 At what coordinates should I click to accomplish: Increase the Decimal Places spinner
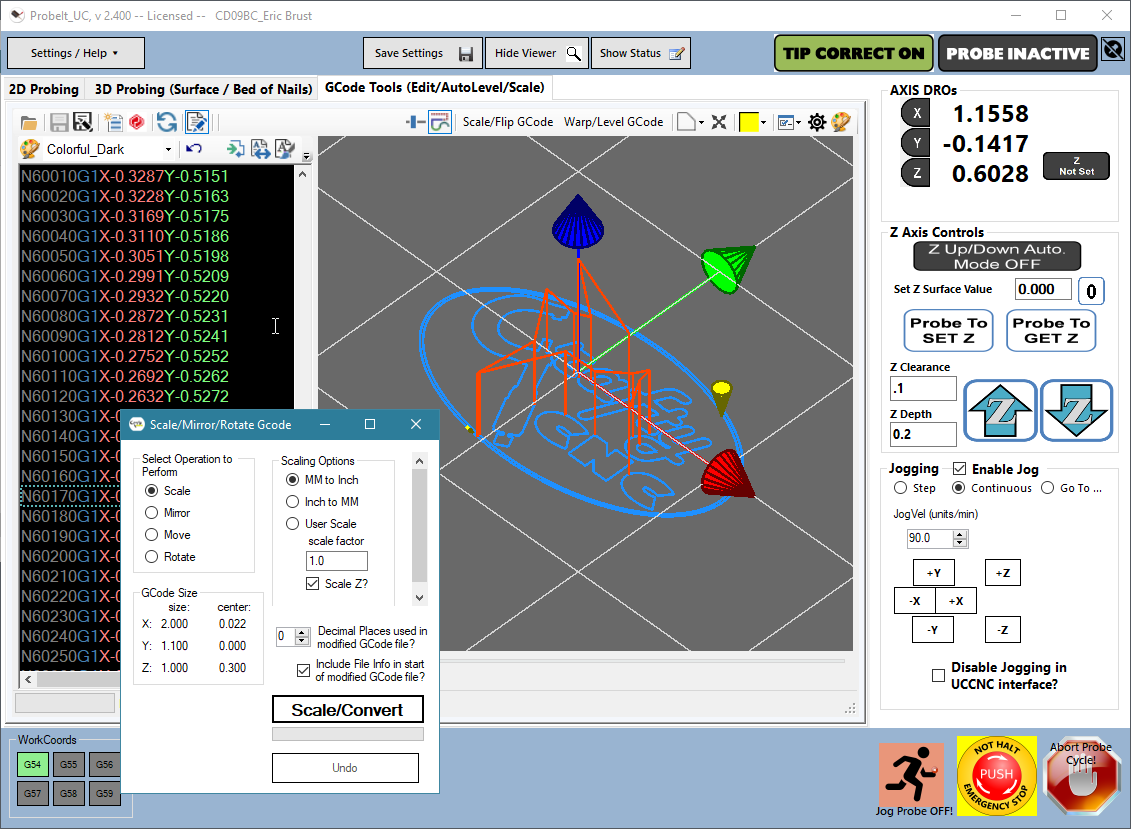coord(302,632)
